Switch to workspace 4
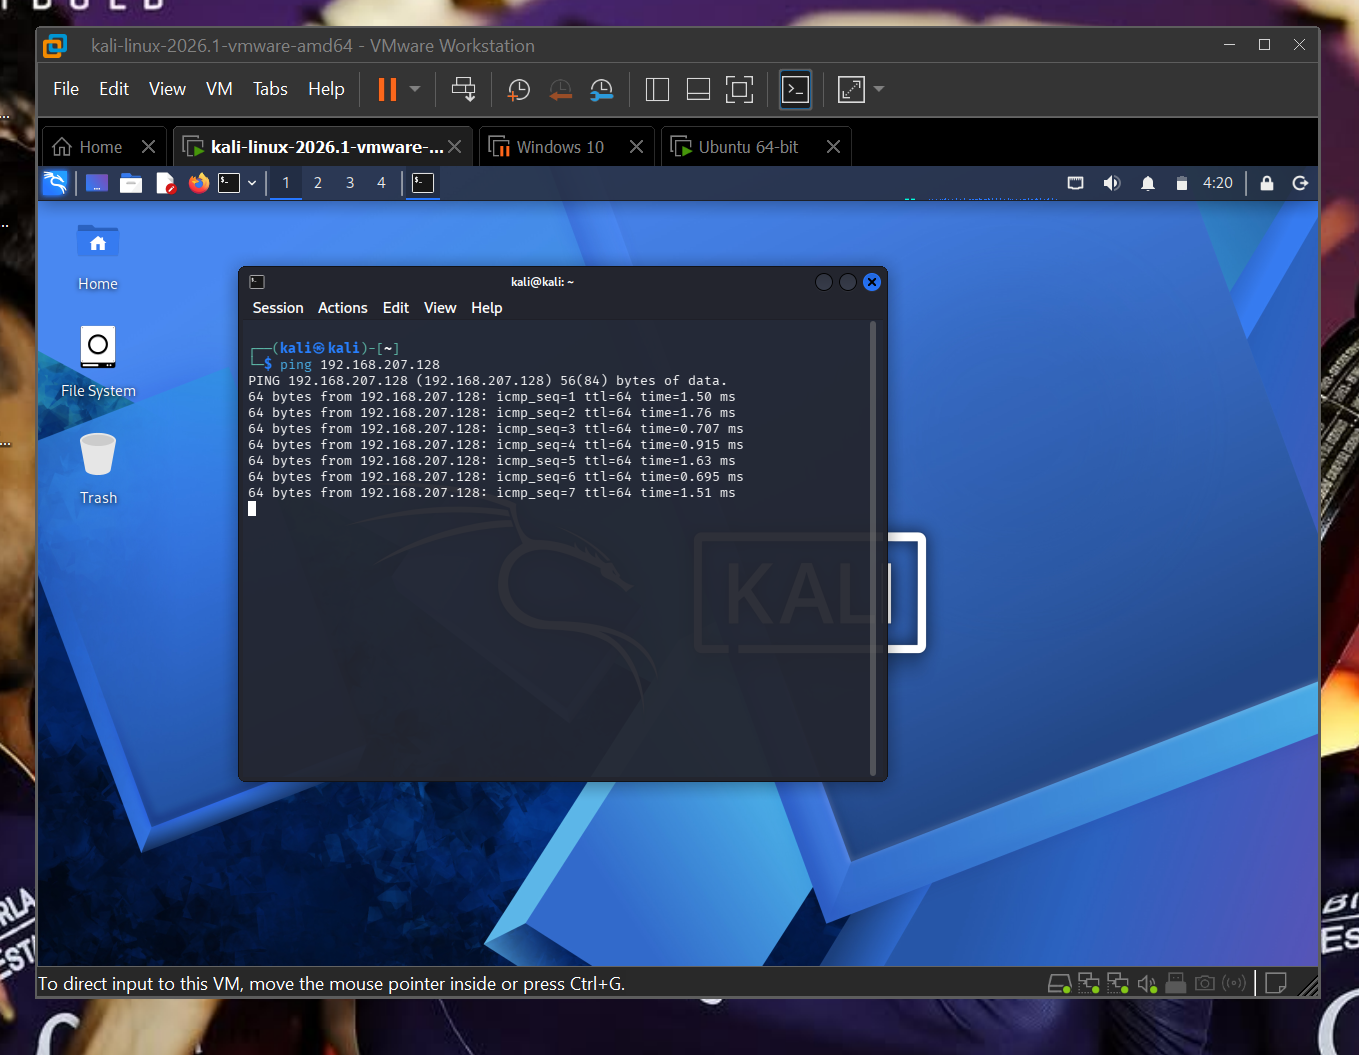 pos(381,183)
